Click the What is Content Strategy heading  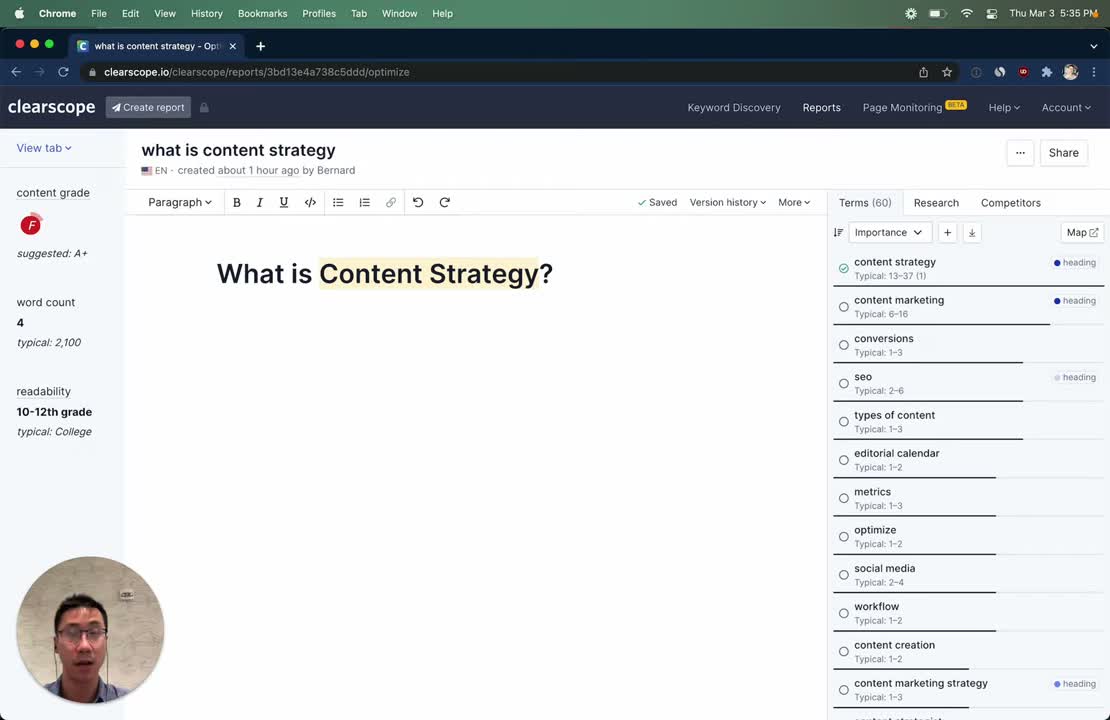[384, 274]
